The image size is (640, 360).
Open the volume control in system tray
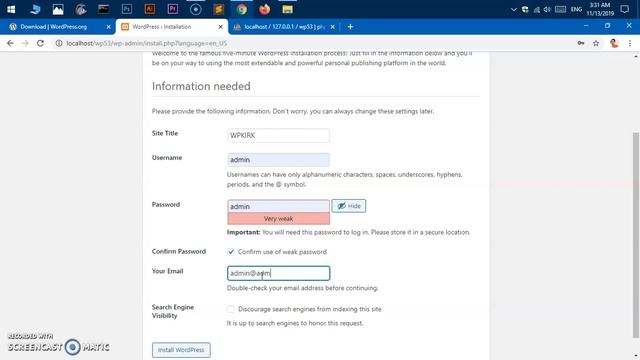[547, 9]
